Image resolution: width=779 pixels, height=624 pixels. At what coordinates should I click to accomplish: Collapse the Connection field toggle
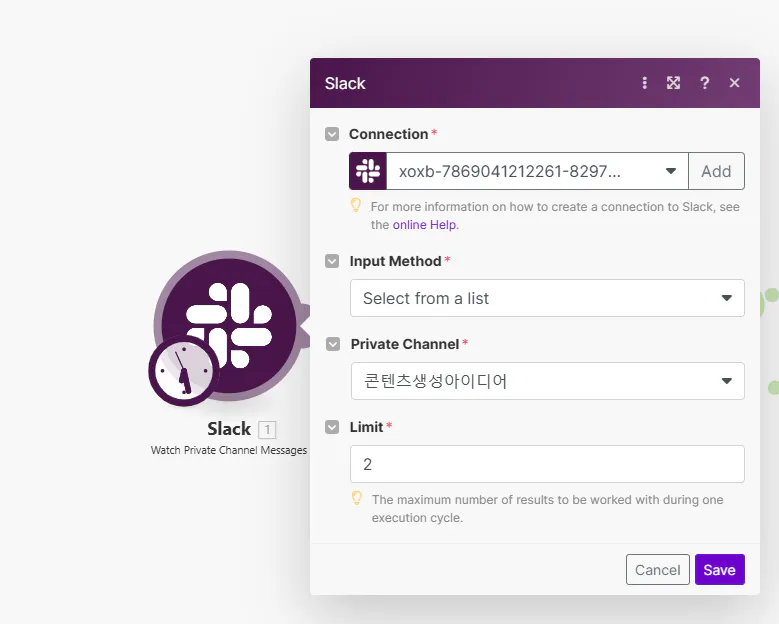pos(332,134)
